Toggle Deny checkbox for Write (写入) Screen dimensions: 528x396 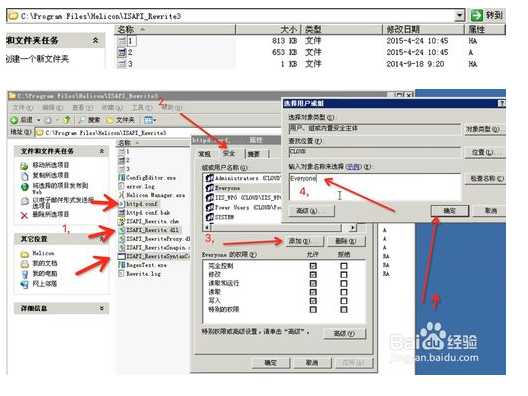tap(343, 301)
